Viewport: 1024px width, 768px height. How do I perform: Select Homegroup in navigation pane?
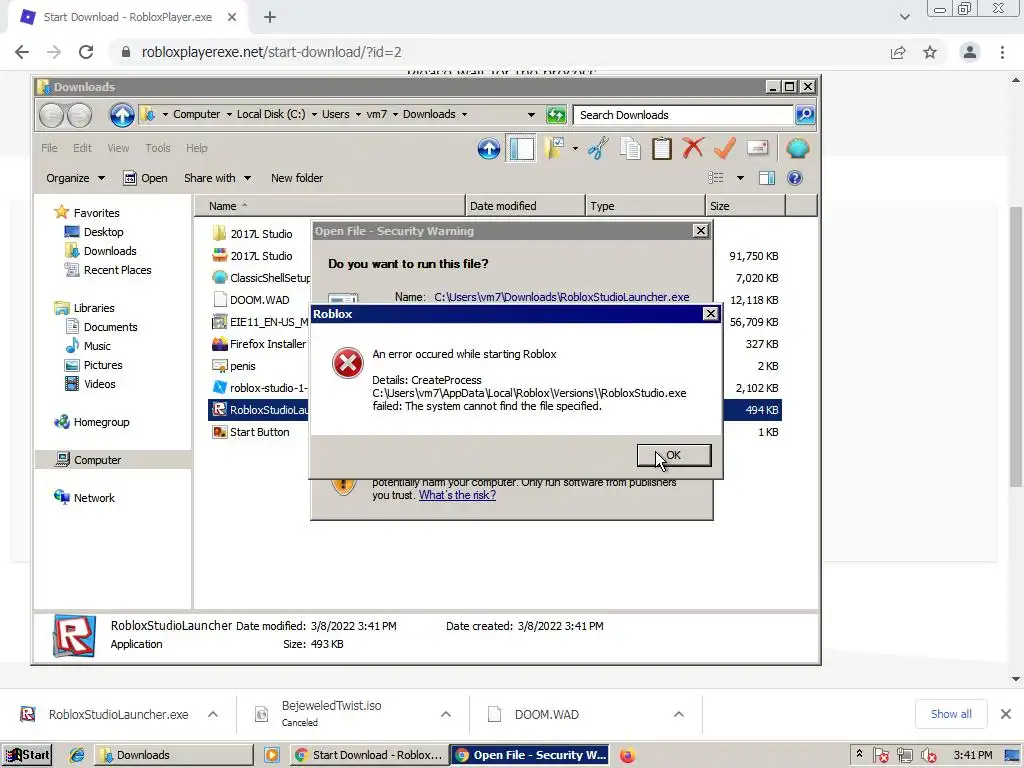91,422
